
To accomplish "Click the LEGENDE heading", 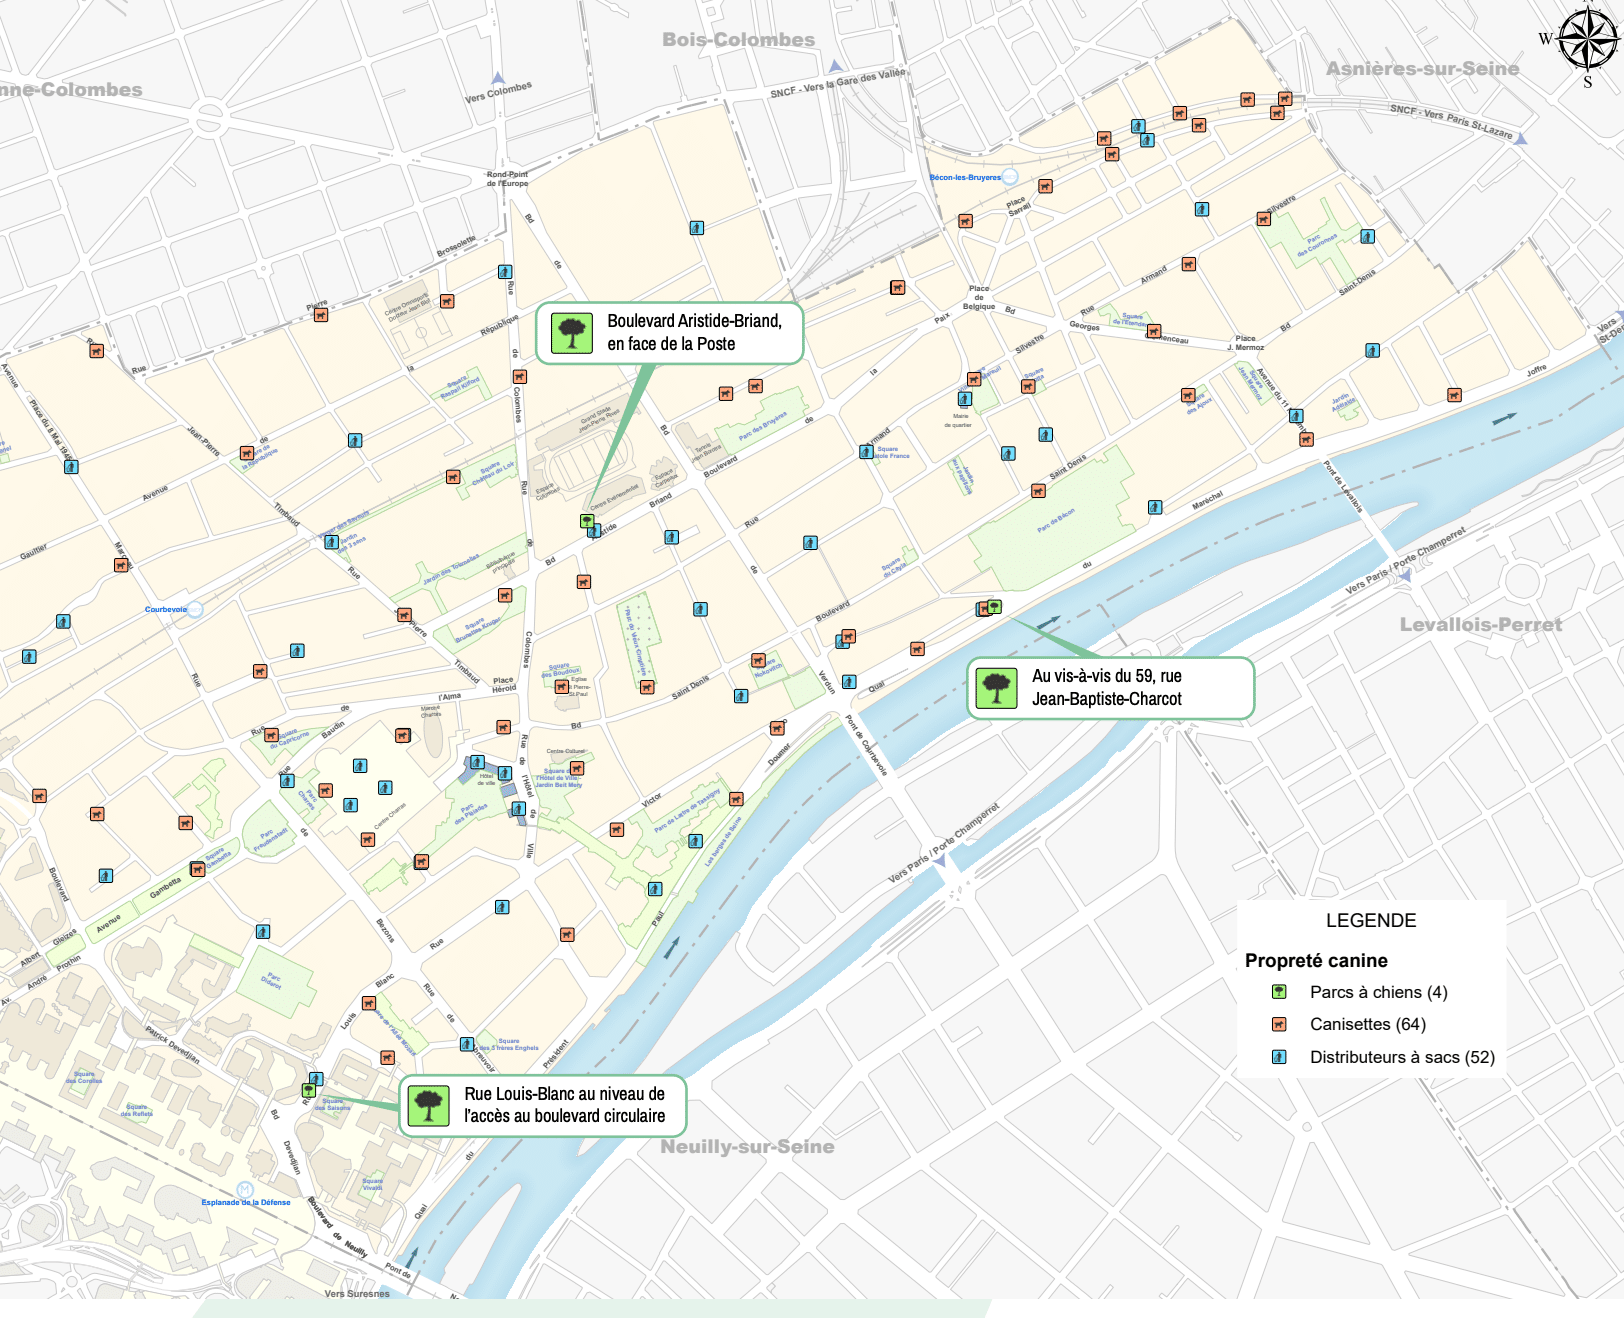I will 1371,921.
